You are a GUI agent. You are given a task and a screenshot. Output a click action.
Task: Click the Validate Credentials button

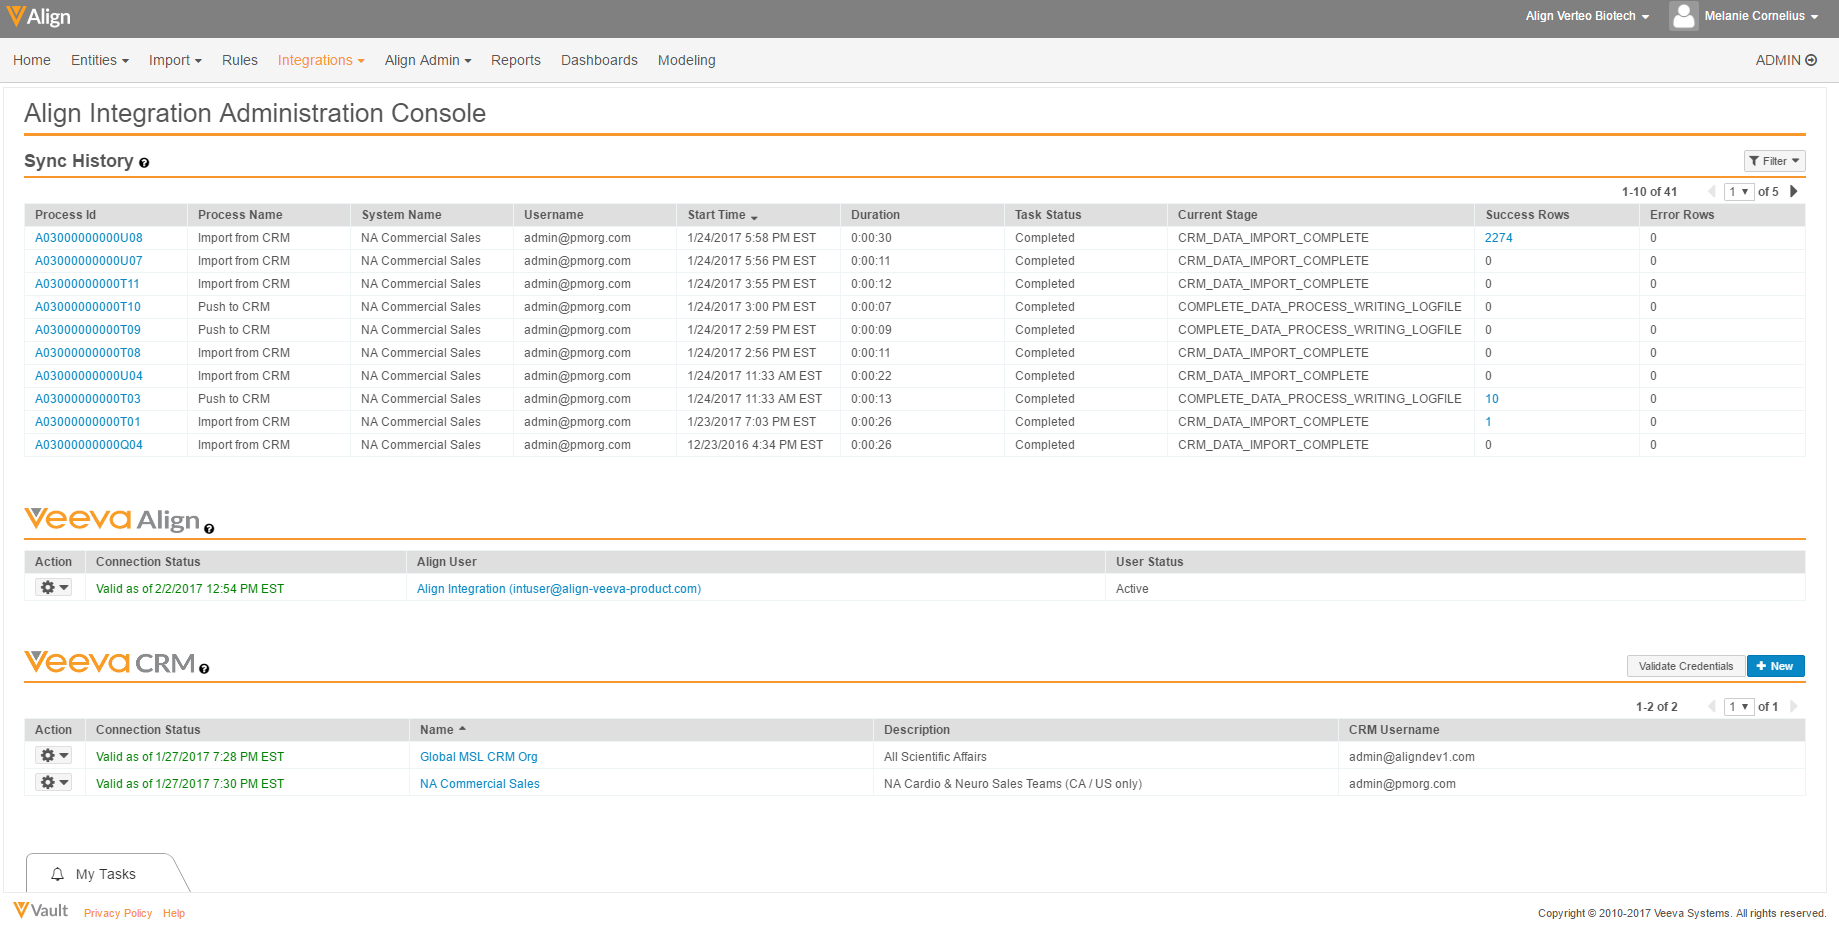coord(1685,666)
